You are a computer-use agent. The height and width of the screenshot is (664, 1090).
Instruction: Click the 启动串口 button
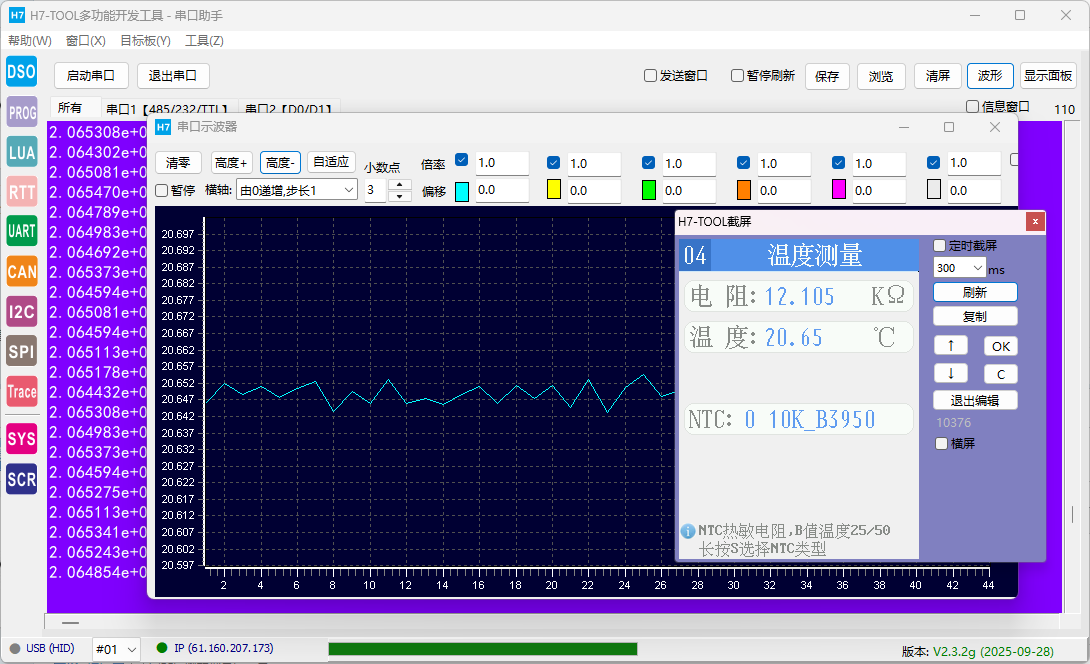coord(91,76)
